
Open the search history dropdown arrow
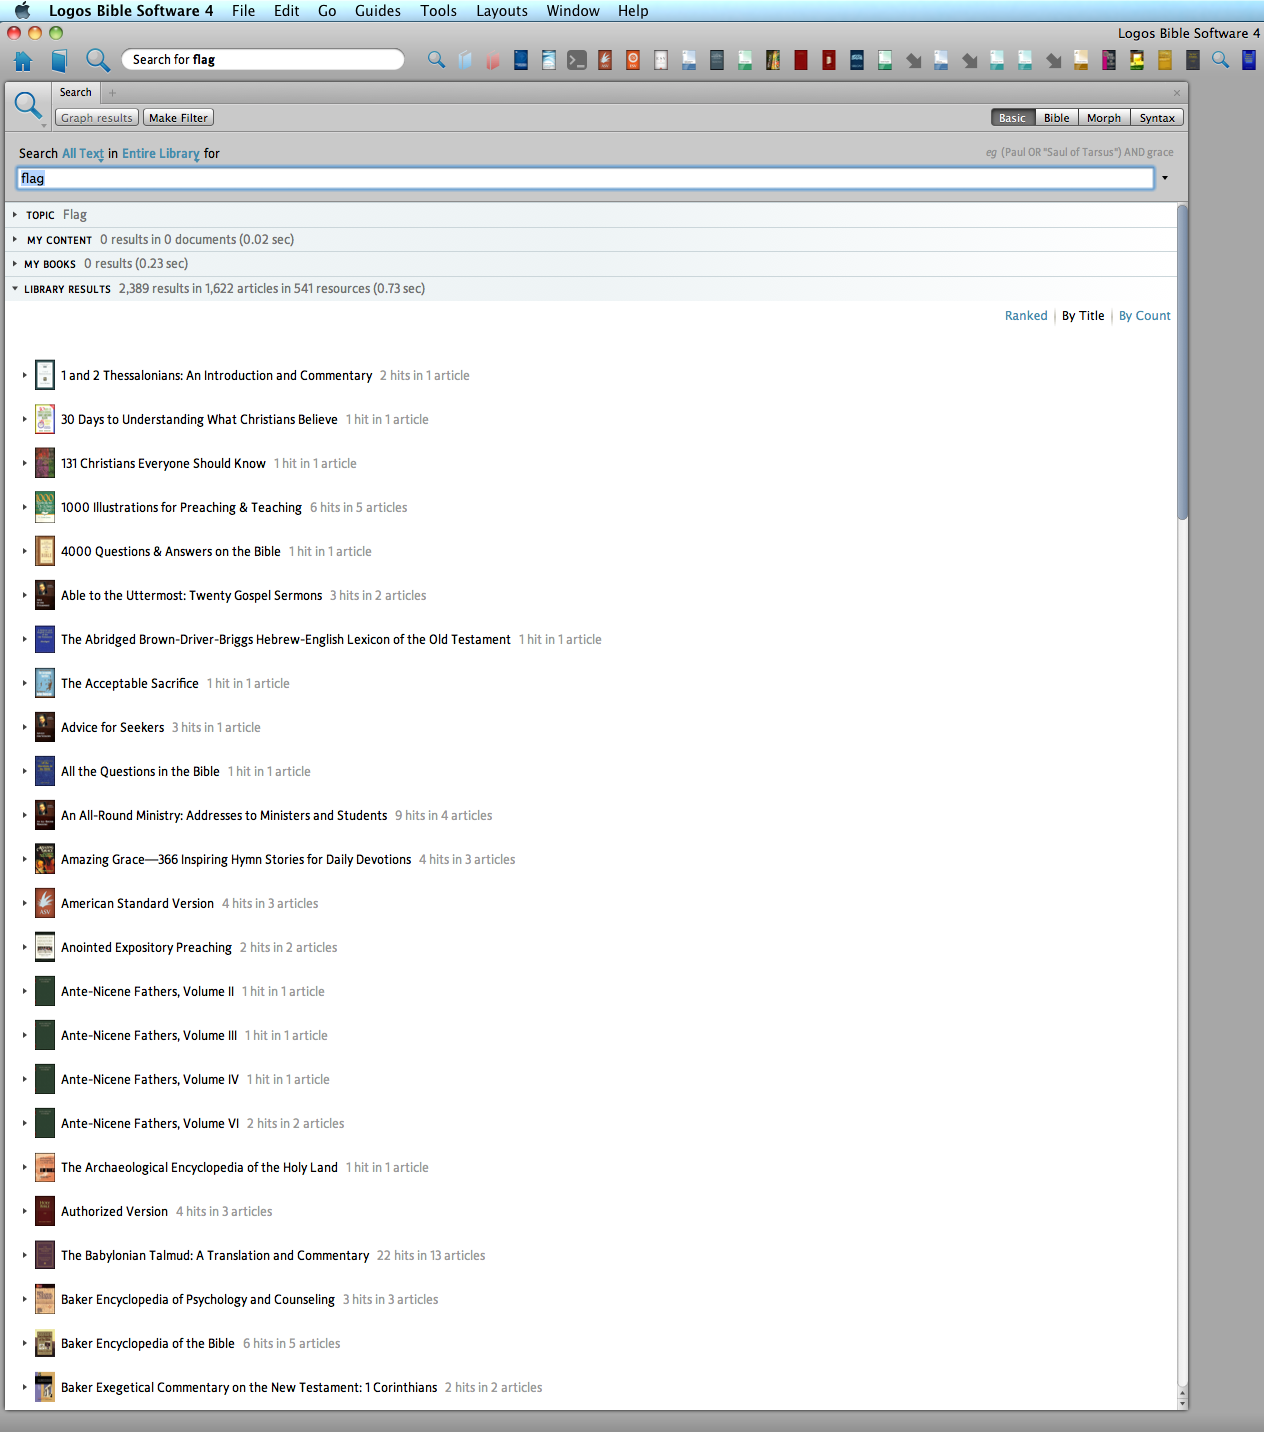pos(1165,178)
